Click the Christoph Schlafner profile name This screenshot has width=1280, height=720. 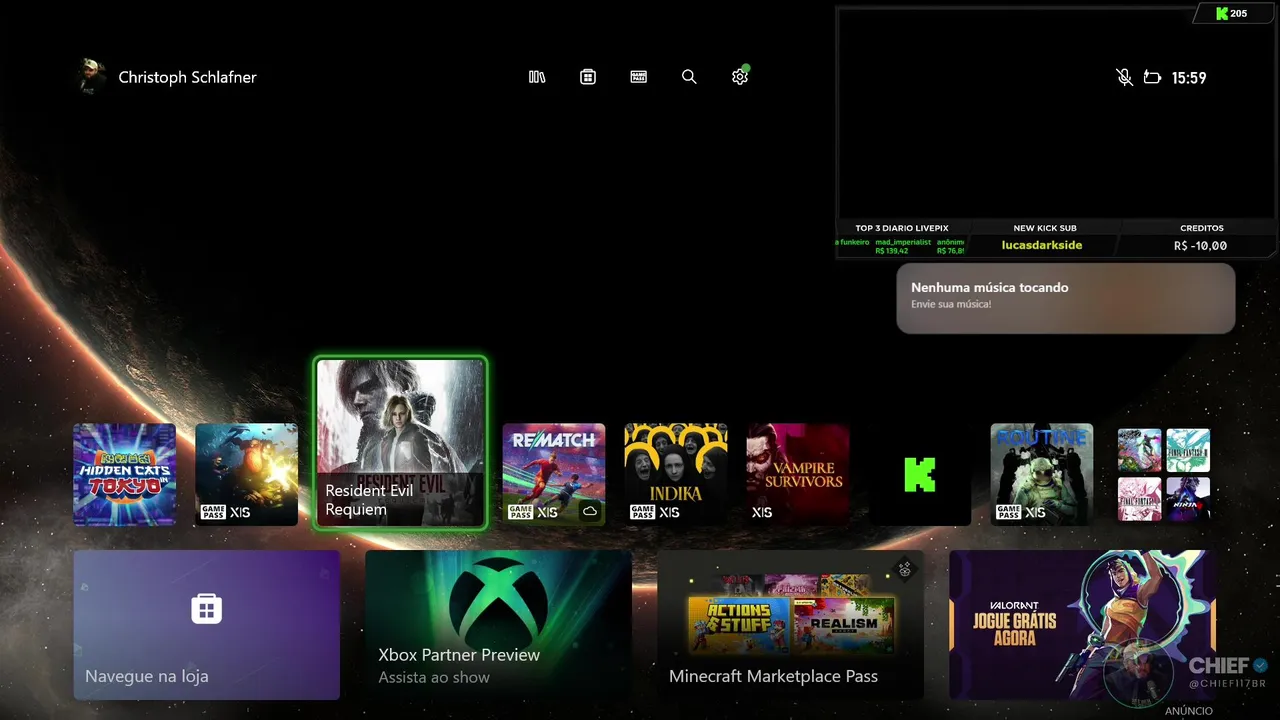(187, 77)
